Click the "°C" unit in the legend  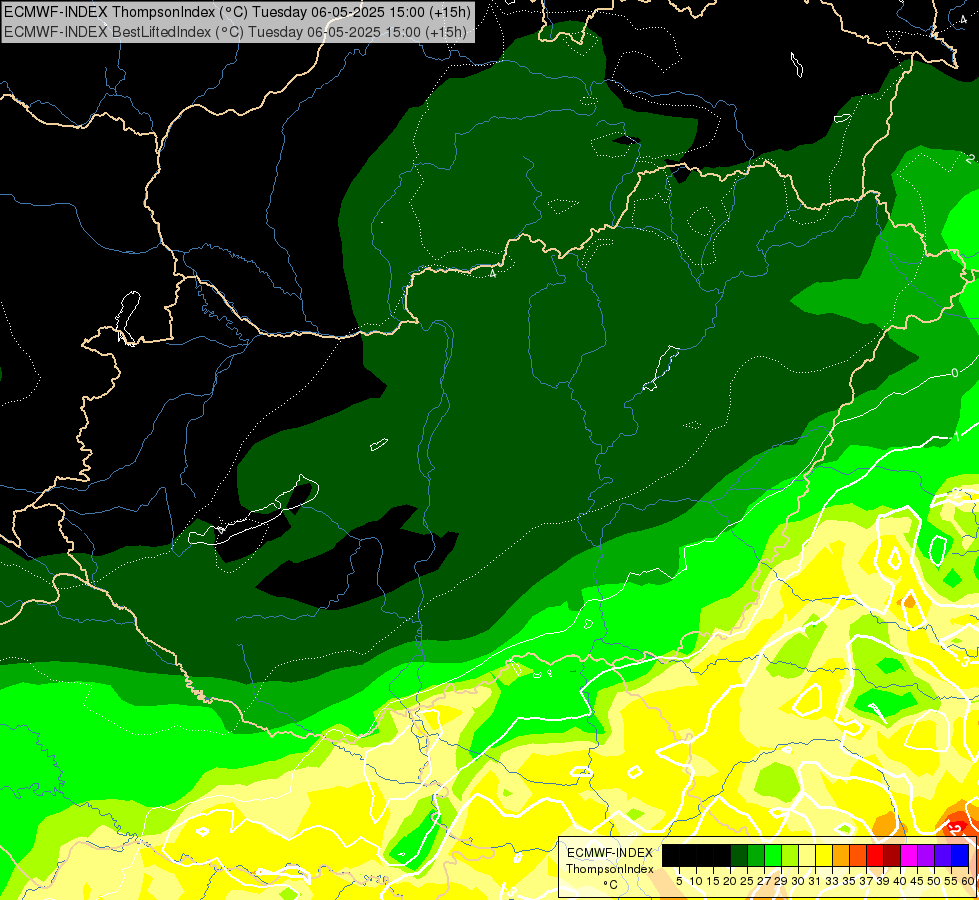point(611,885)
